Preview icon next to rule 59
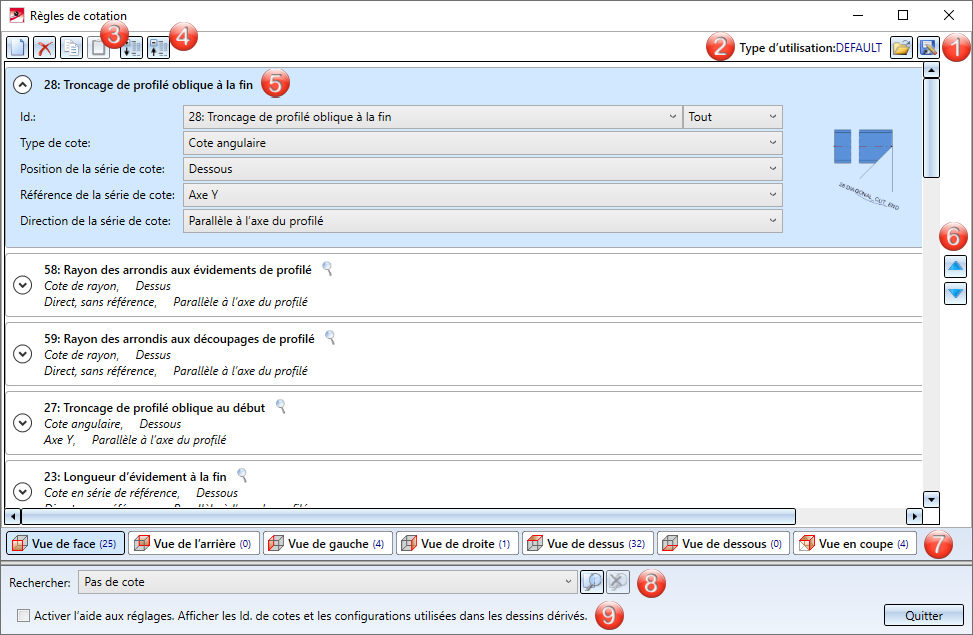This screenshot has height=635, width=973. coord(330,338)
